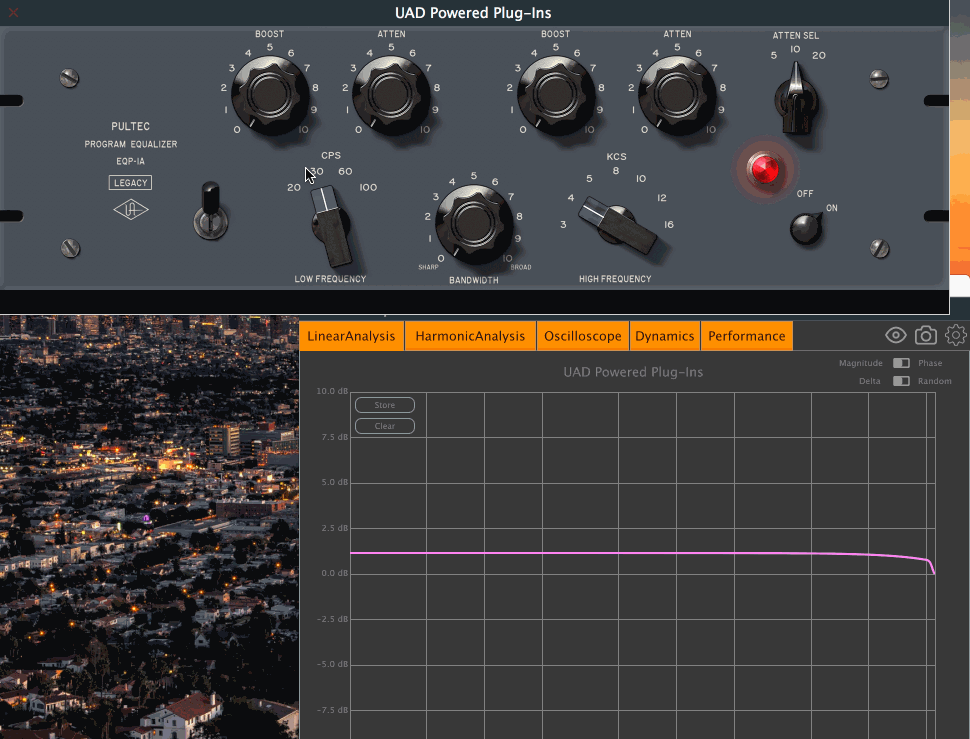The image size is (970, 739).
Task: Switch to the HarmonicAnalysis tab
Action: point(470,336)
